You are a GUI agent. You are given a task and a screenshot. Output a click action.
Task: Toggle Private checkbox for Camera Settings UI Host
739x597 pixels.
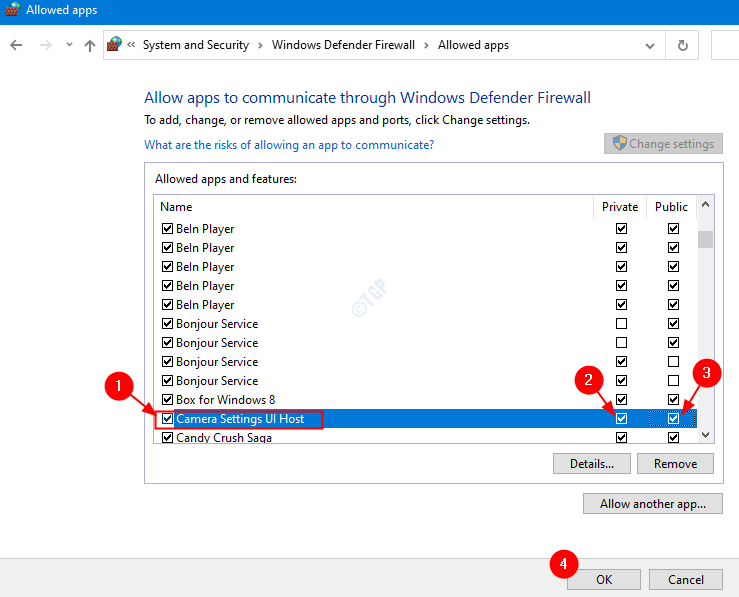pyautogui.click(x=621, y=418)
